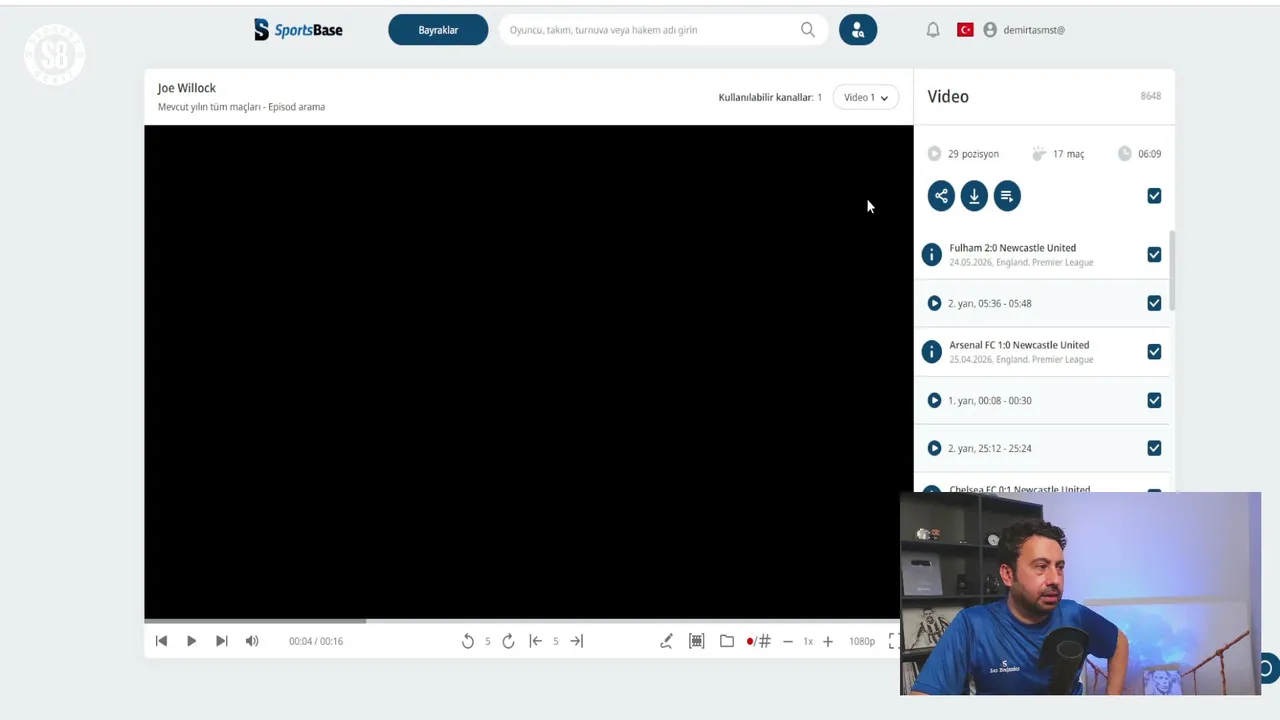Click the Joe Willock player name

pos(187,88)
